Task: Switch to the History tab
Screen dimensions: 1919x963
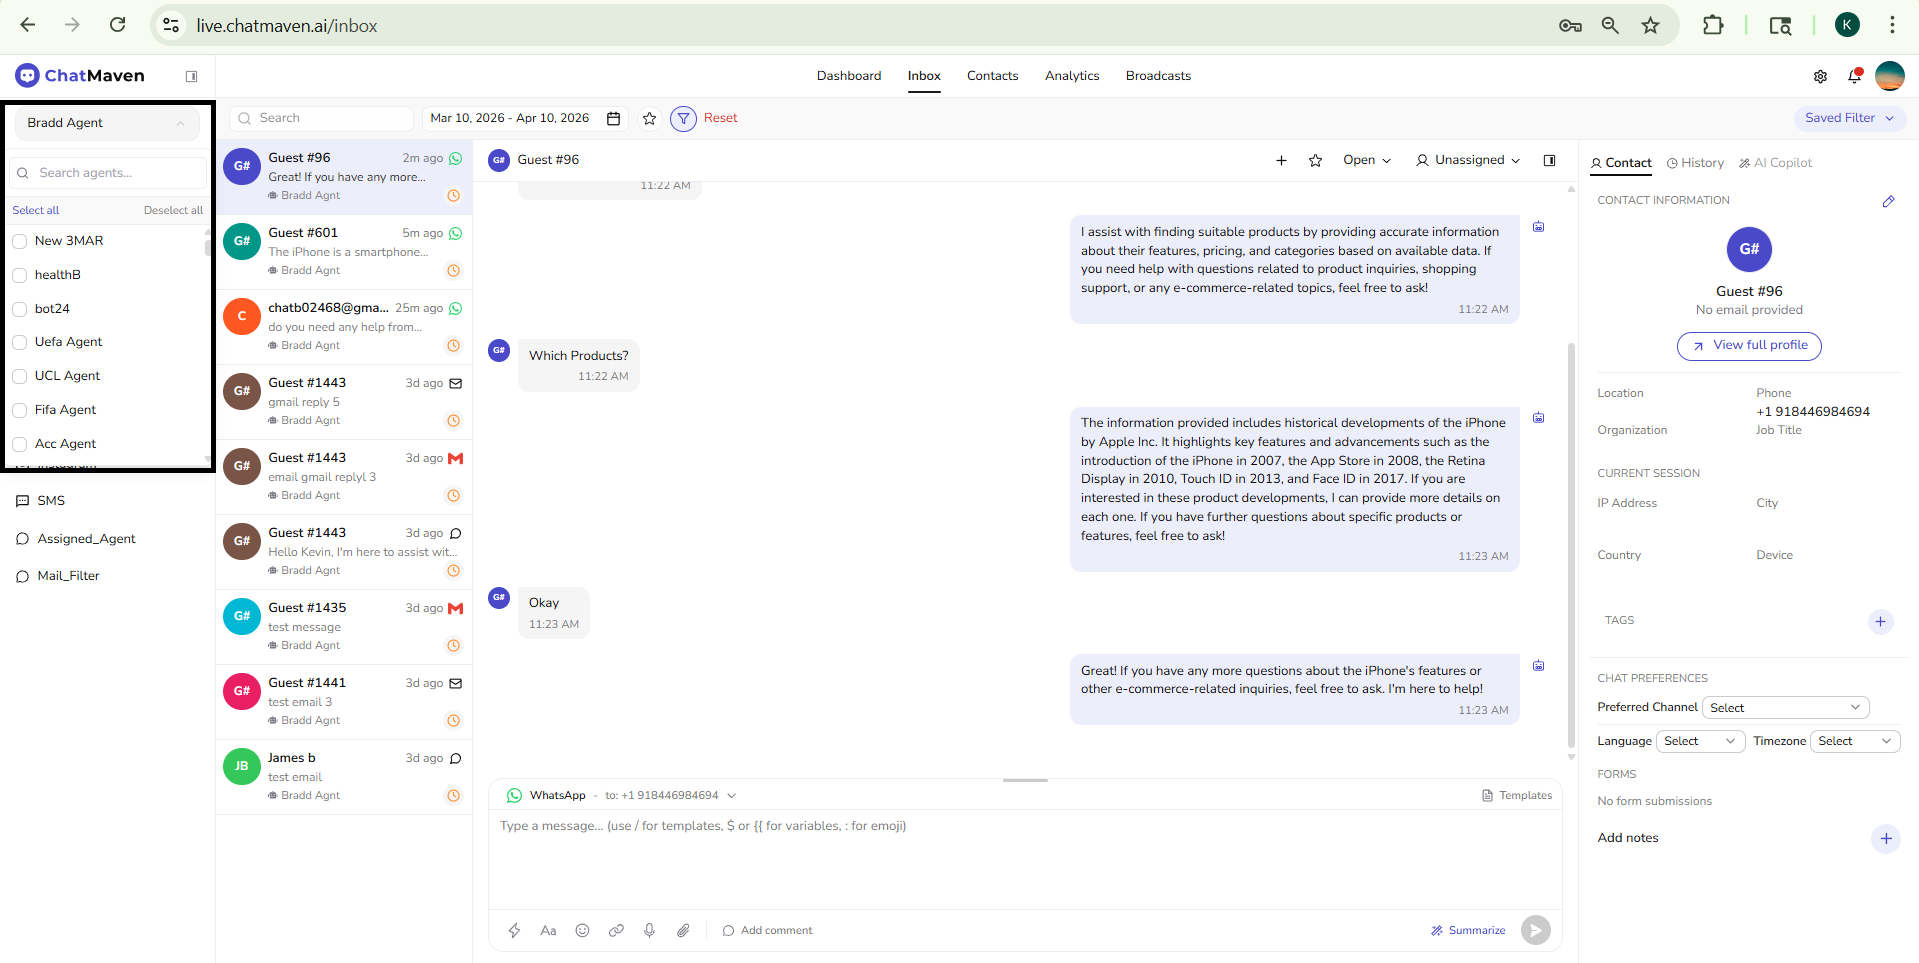Action: pos(1695,163)
